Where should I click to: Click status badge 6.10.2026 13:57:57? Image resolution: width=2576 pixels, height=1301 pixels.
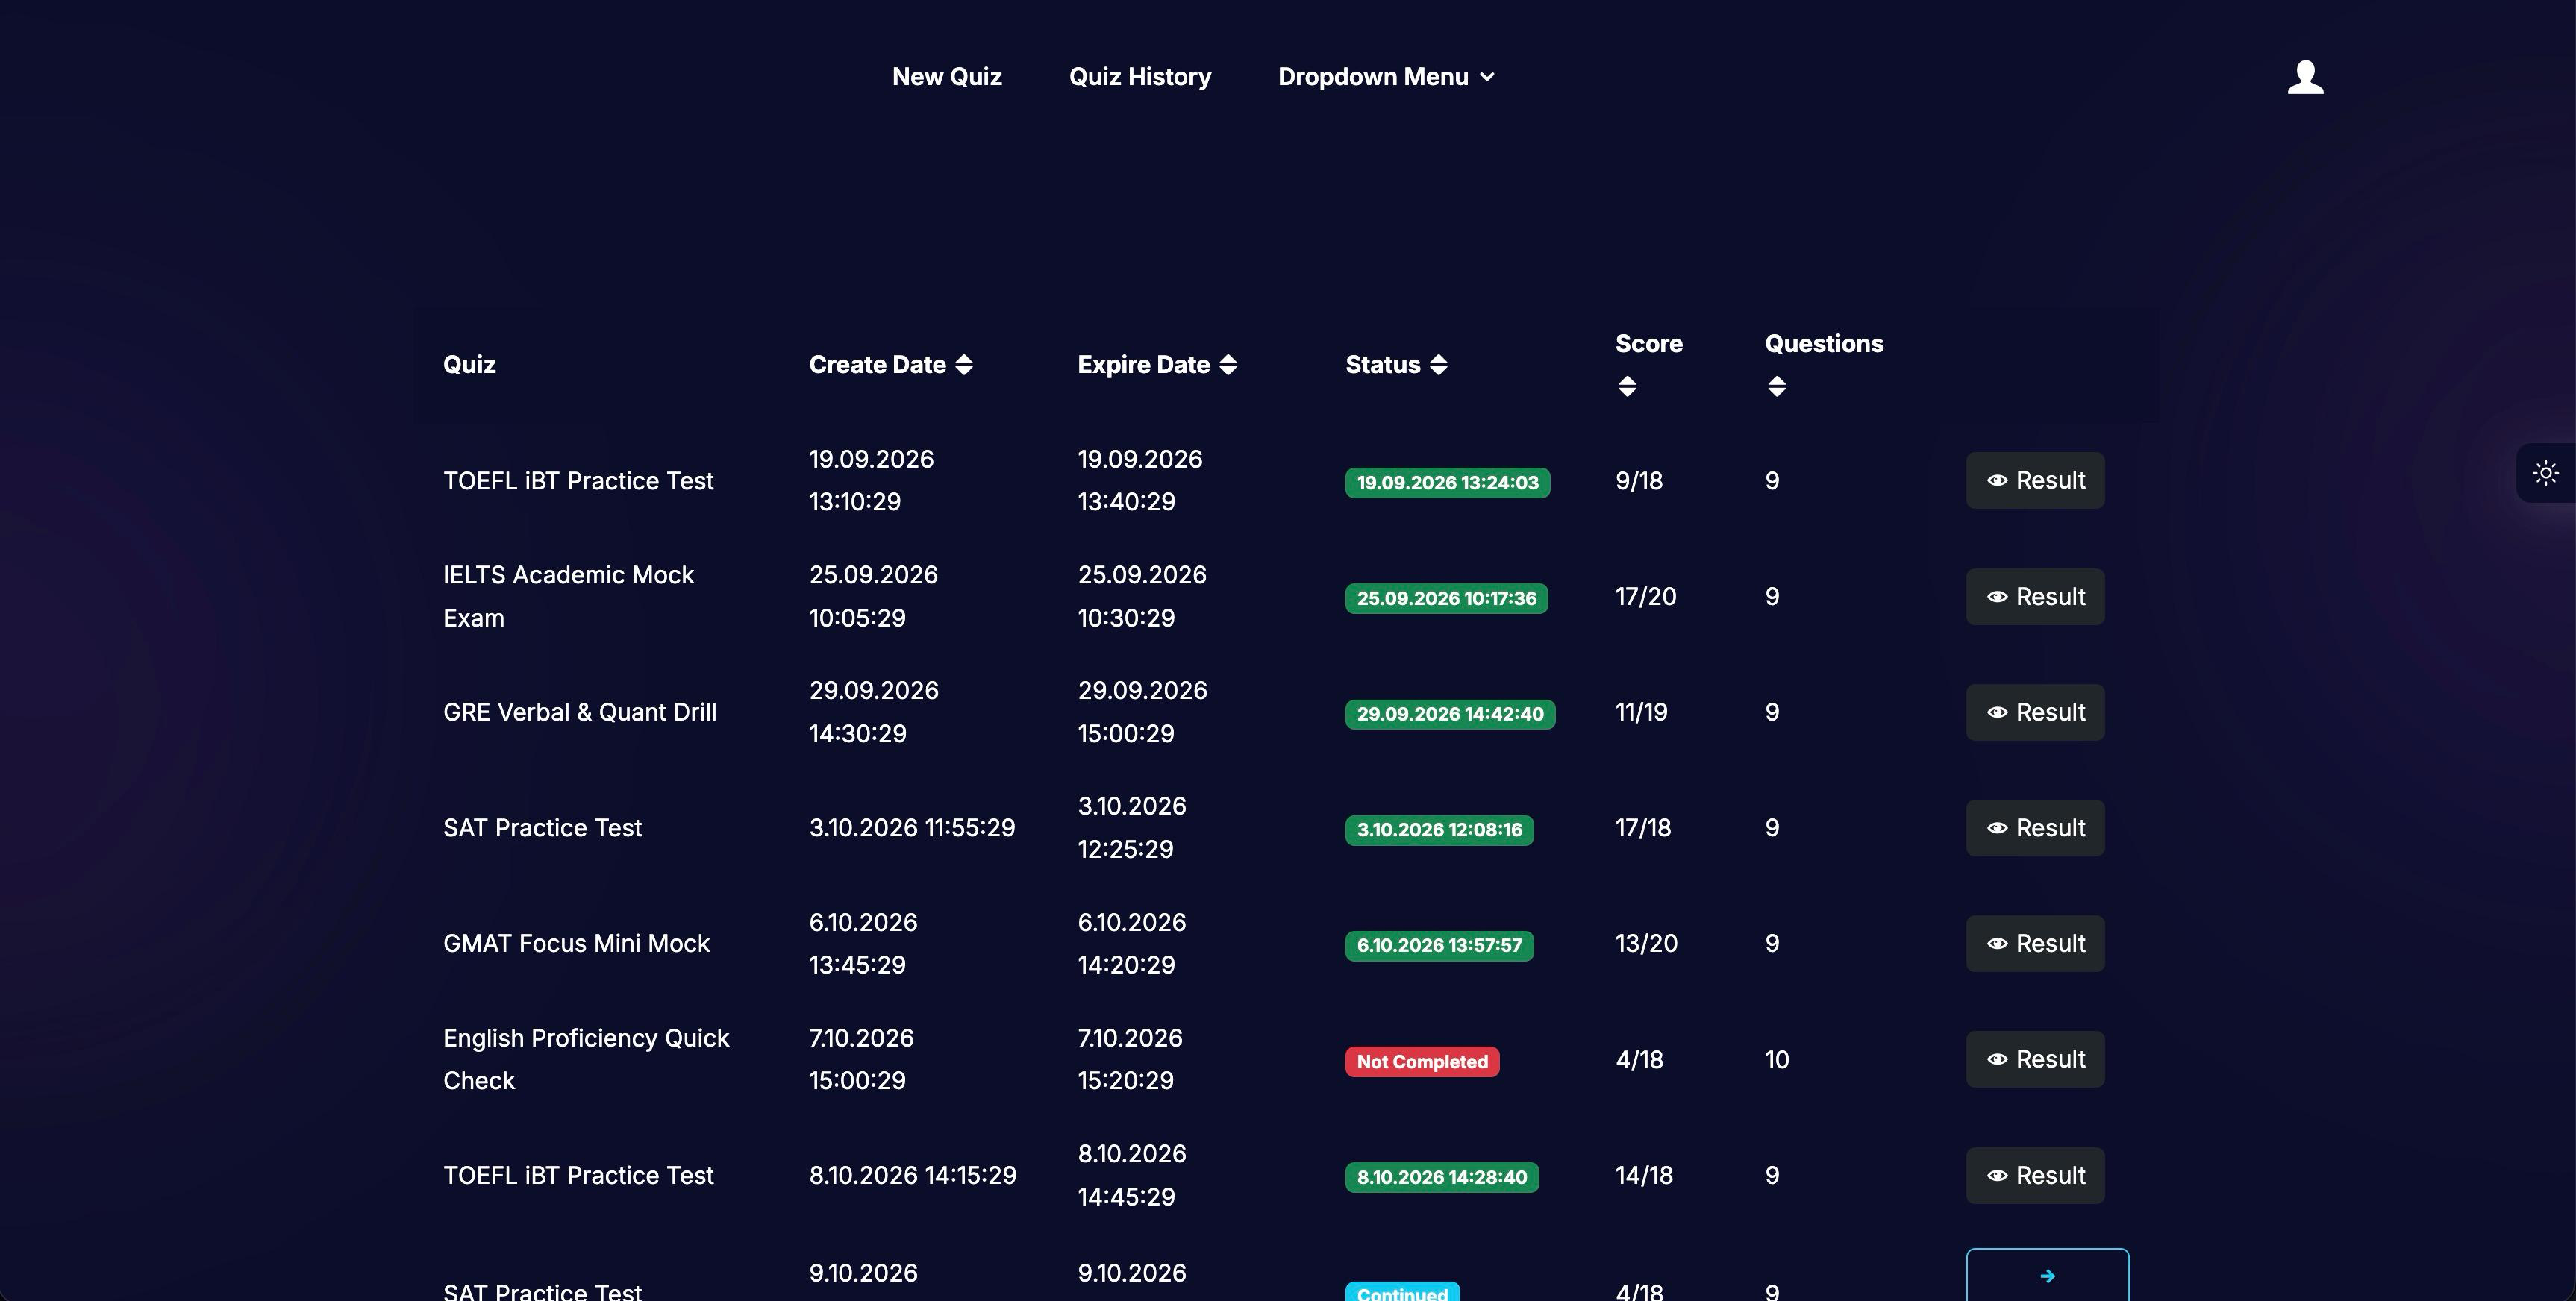click(1439, 946)
